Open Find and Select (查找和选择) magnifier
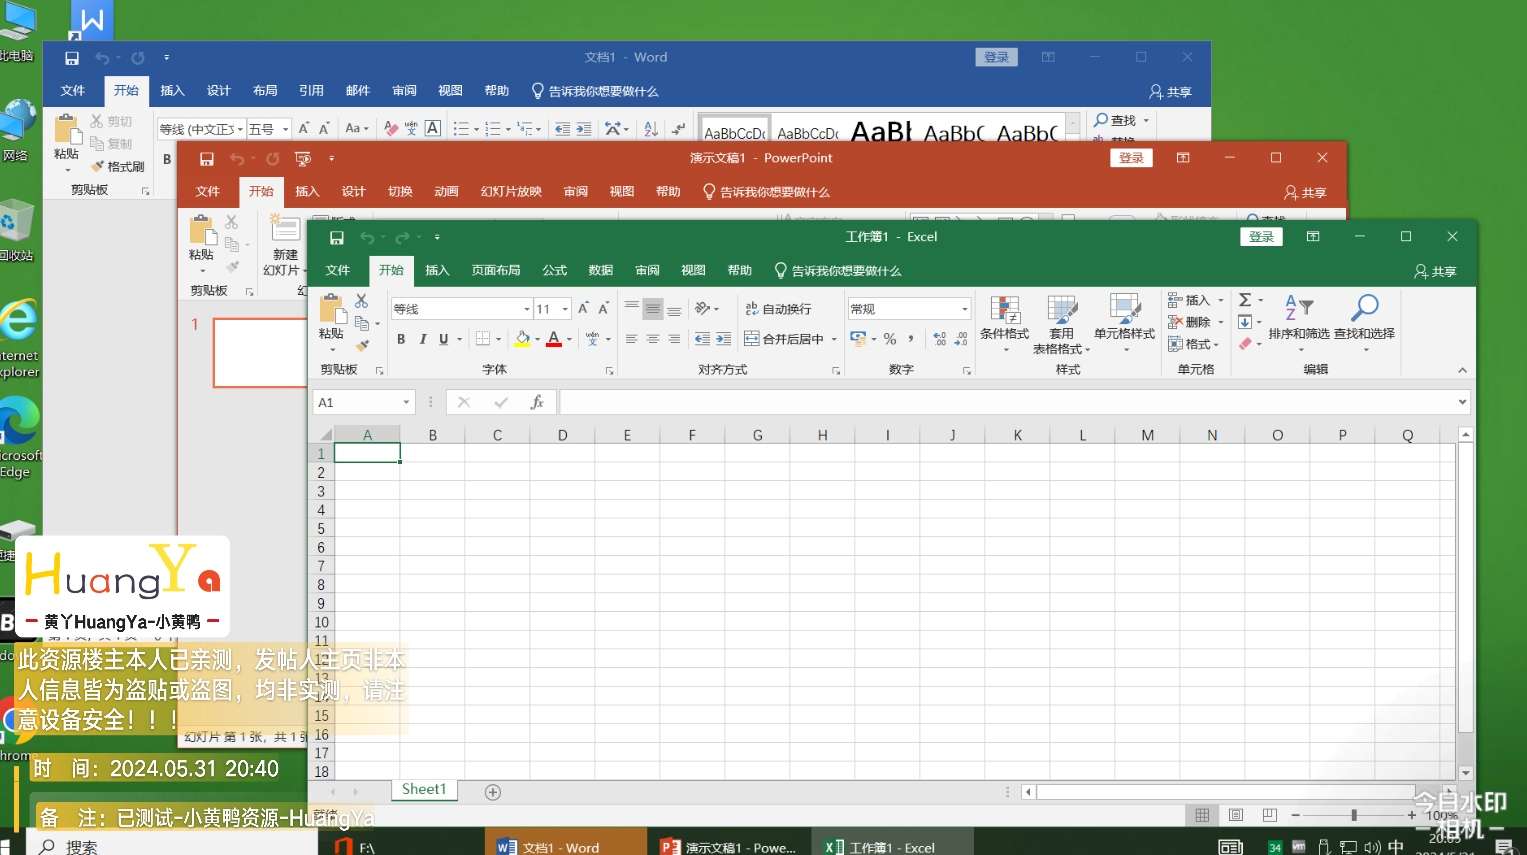Viewport: 1527px width, 855px height. 1364,317
